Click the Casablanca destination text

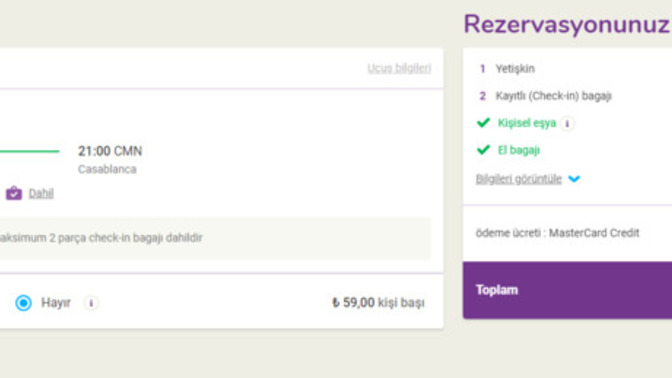coord(107,169)
